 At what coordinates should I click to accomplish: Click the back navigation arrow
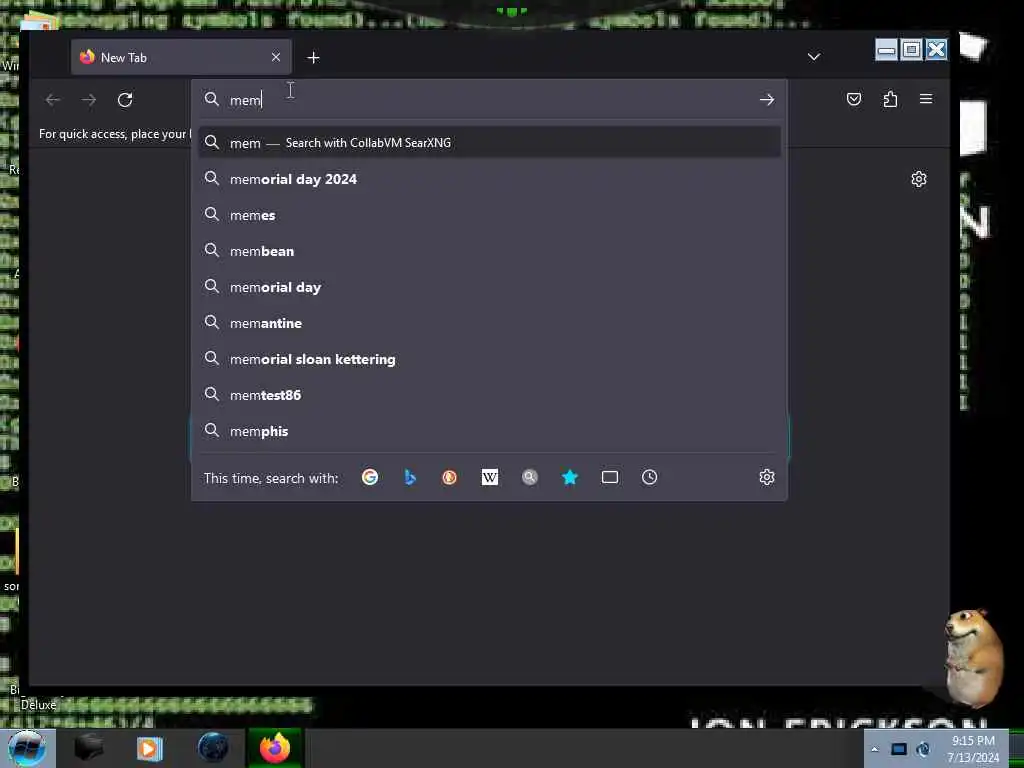click(53, 100)
